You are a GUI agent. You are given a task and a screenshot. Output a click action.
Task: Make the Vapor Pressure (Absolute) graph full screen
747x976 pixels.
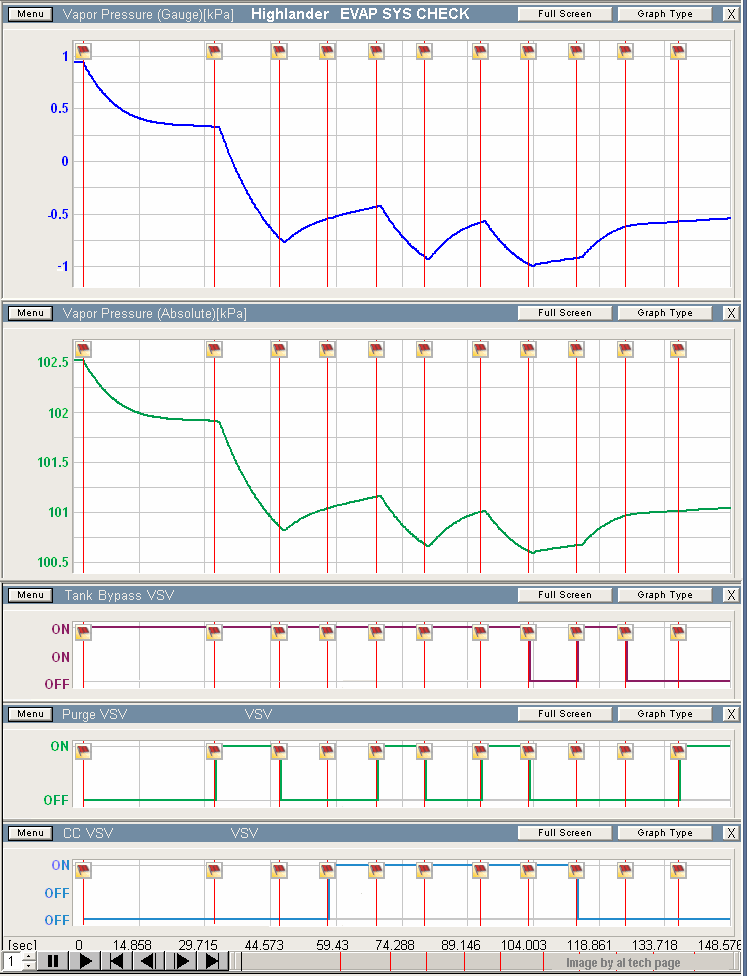[564, 313]
